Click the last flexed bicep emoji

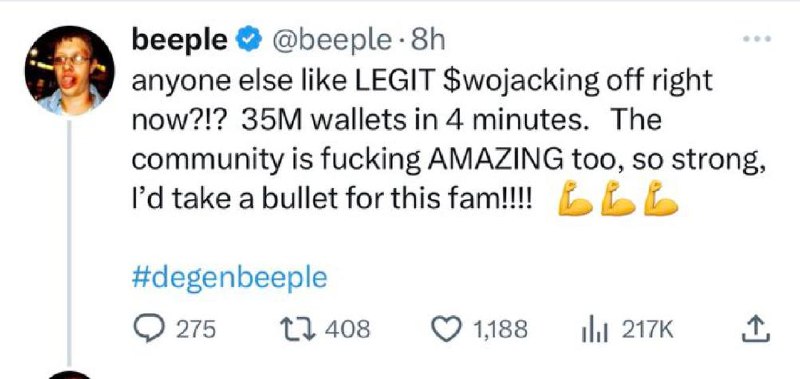pyautogui.click(x=660, y=198)
